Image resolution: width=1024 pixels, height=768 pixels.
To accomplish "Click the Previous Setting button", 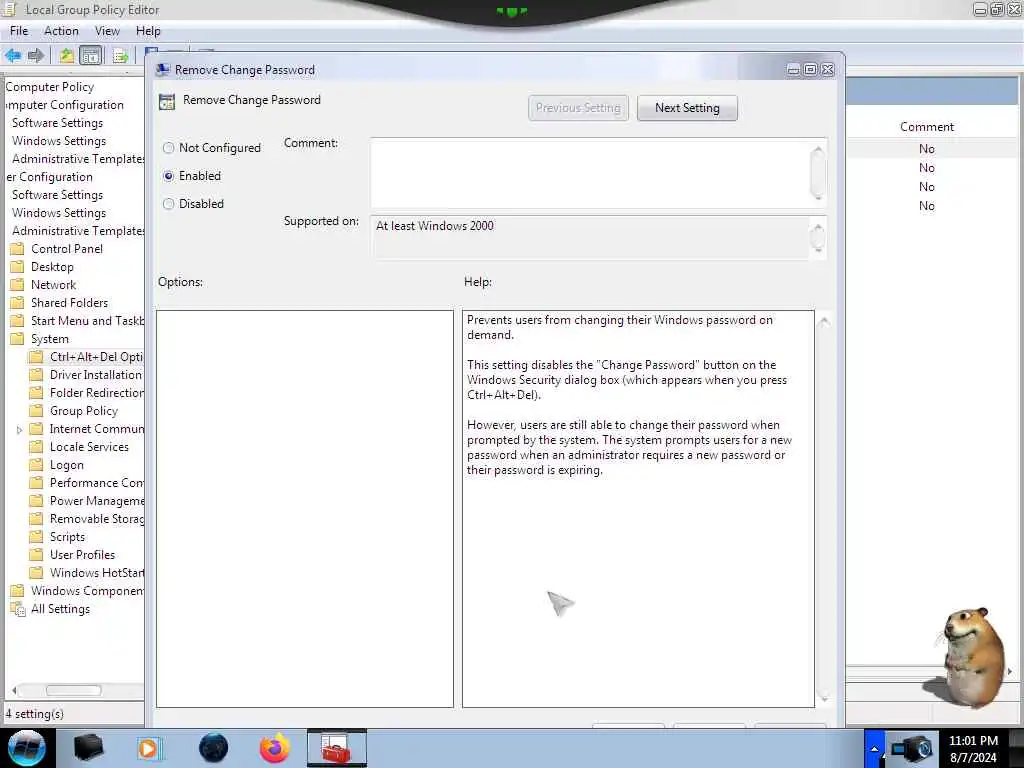I will (x=578, y=108).
